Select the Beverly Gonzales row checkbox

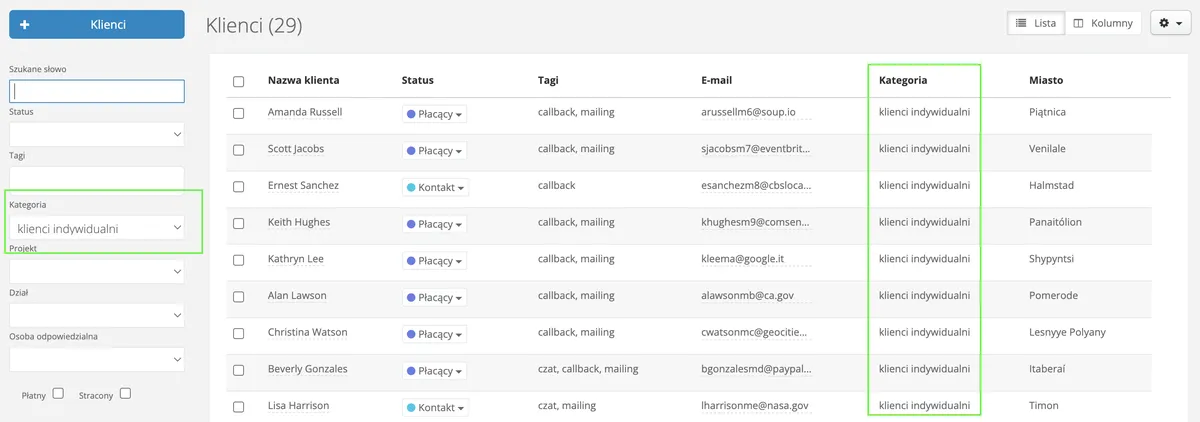238,370
